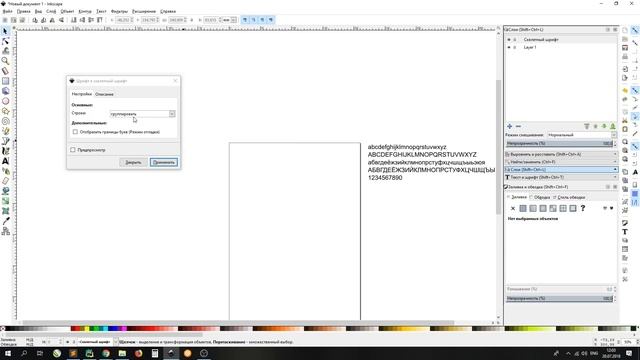Image resolution: width=640 pixels, height=360 pixels.
Task: Open Windows taskbar search
Action: (24, 353)
